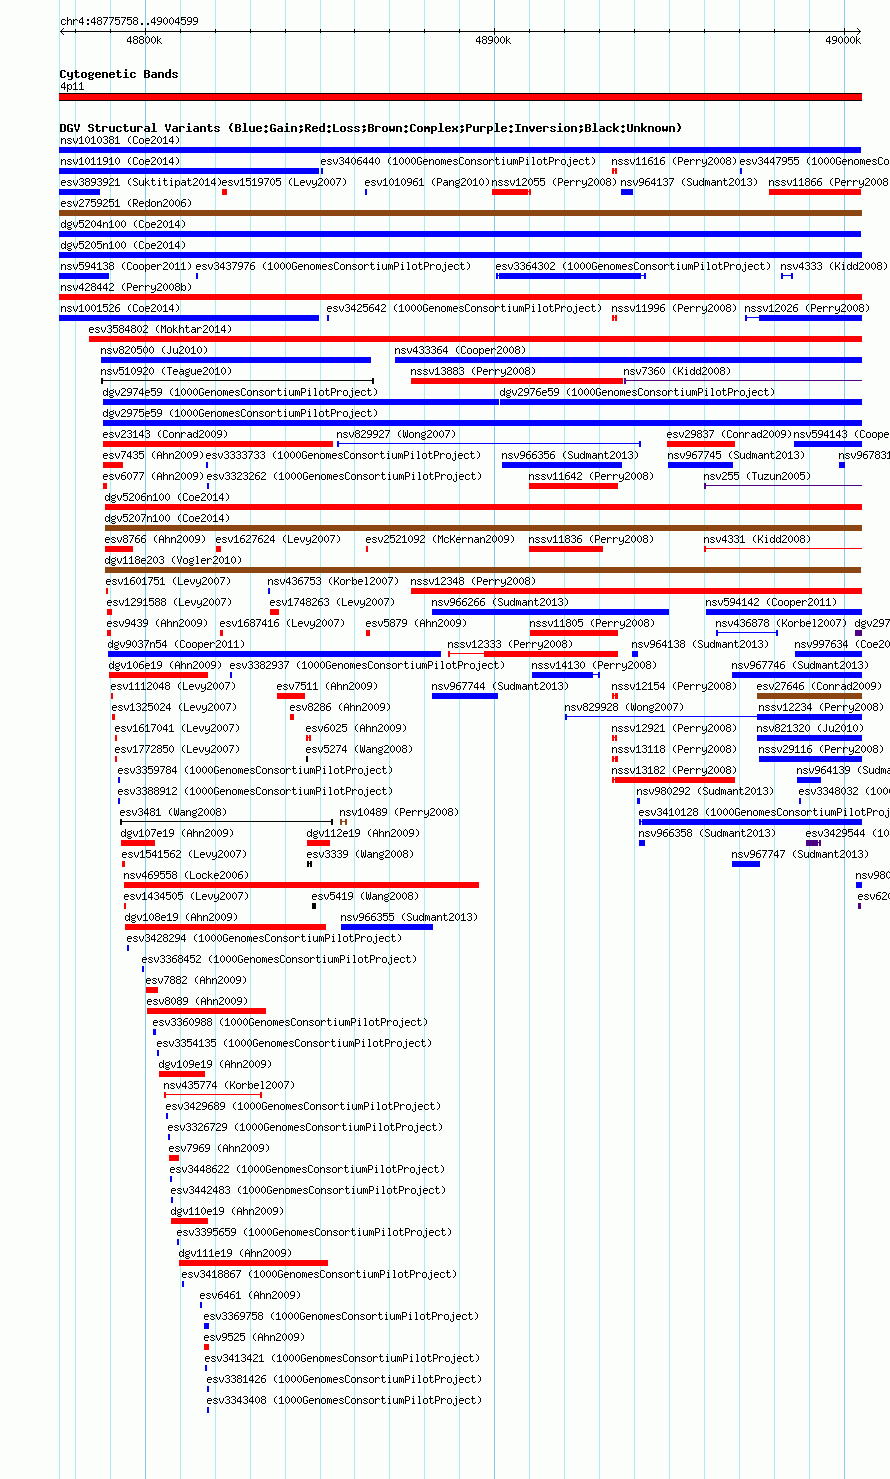Image resolution: width=890 pixels, height=1479 pixels.
Task: Select dgv5206n100 (Coe2014) label
Action: (x=167, y=498)
